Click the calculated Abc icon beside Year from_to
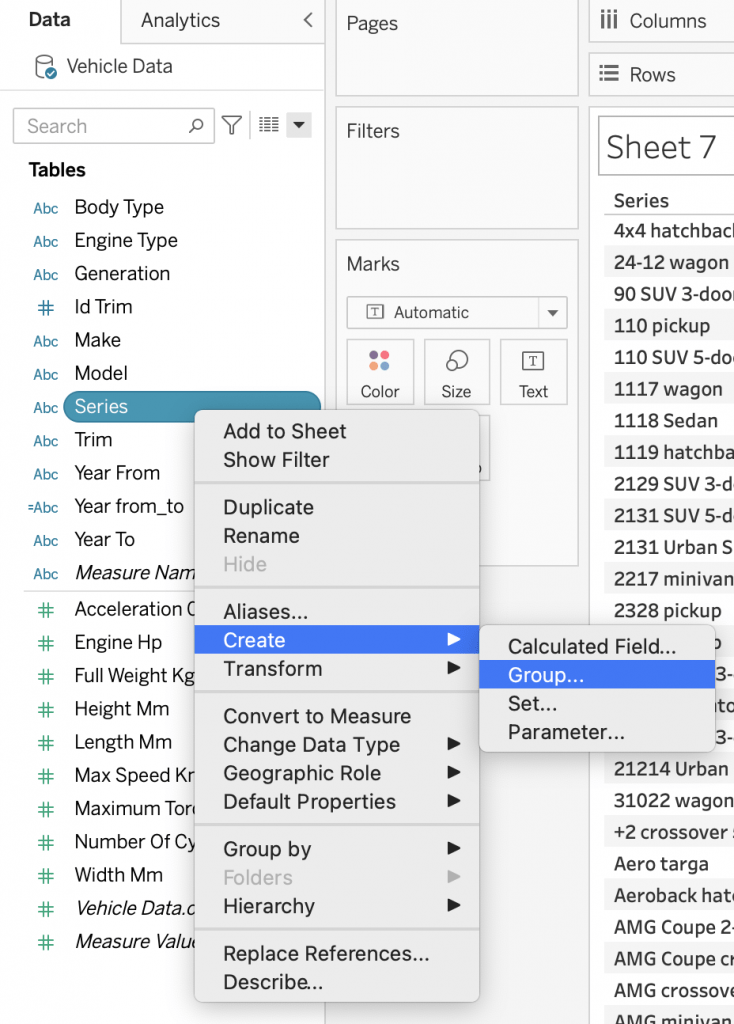The image size is (734, 1024). pos(45,507)
